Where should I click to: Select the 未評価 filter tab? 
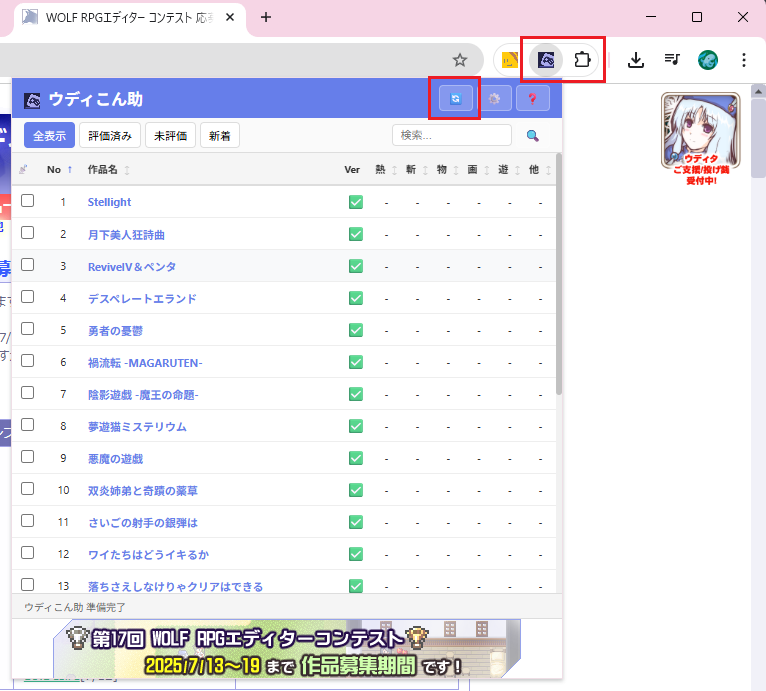pyautogui.click(x=170, y=135)
